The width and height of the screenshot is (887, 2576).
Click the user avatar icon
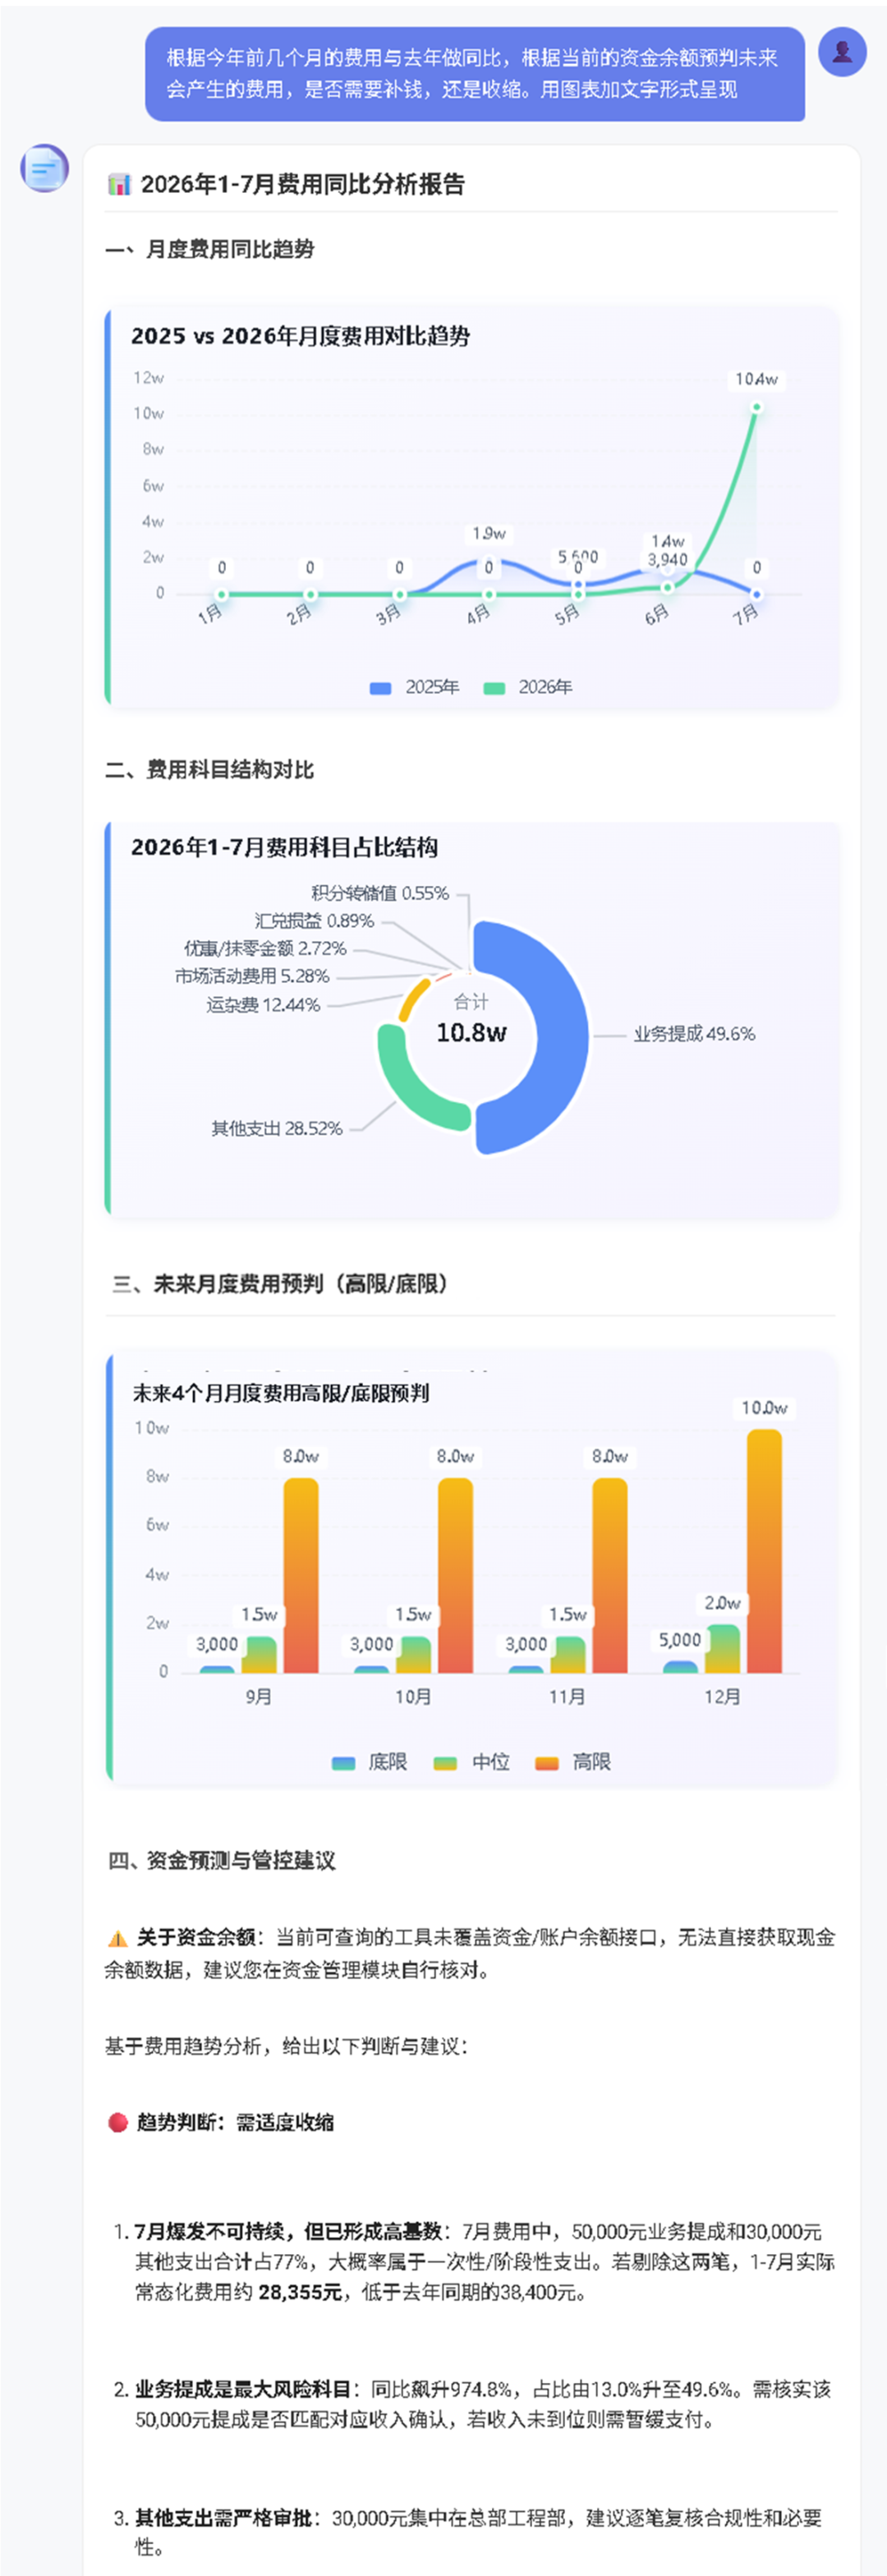click(x=842, y=52)
